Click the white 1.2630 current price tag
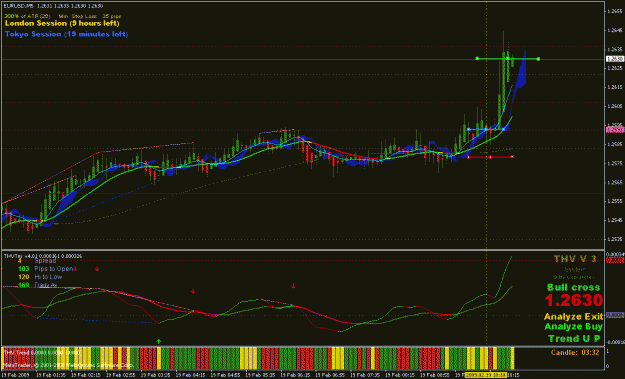Image resolution: width=625 pixels, height=379 pixels. [615, 59]
